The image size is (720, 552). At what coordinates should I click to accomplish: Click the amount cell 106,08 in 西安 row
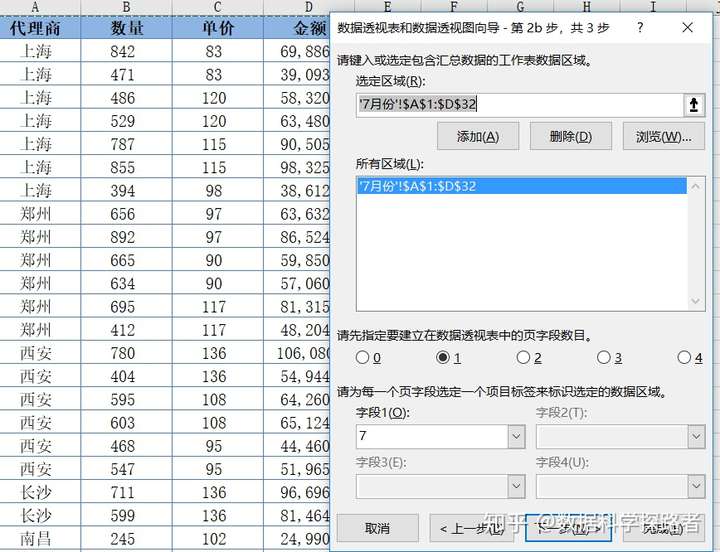[297, 353]
